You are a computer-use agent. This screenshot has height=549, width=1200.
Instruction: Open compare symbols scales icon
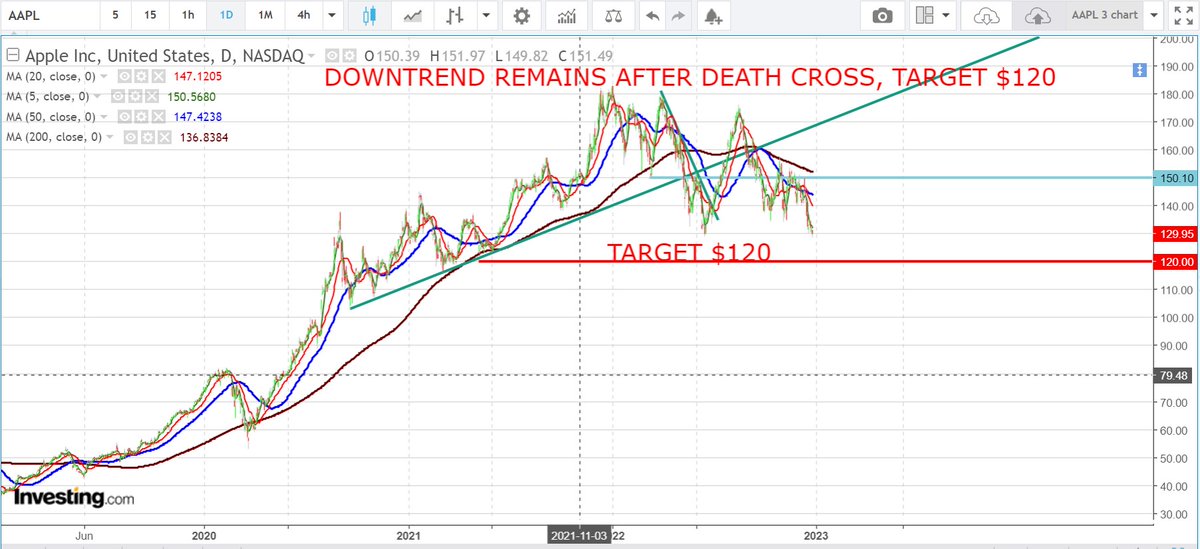point(612,16)
